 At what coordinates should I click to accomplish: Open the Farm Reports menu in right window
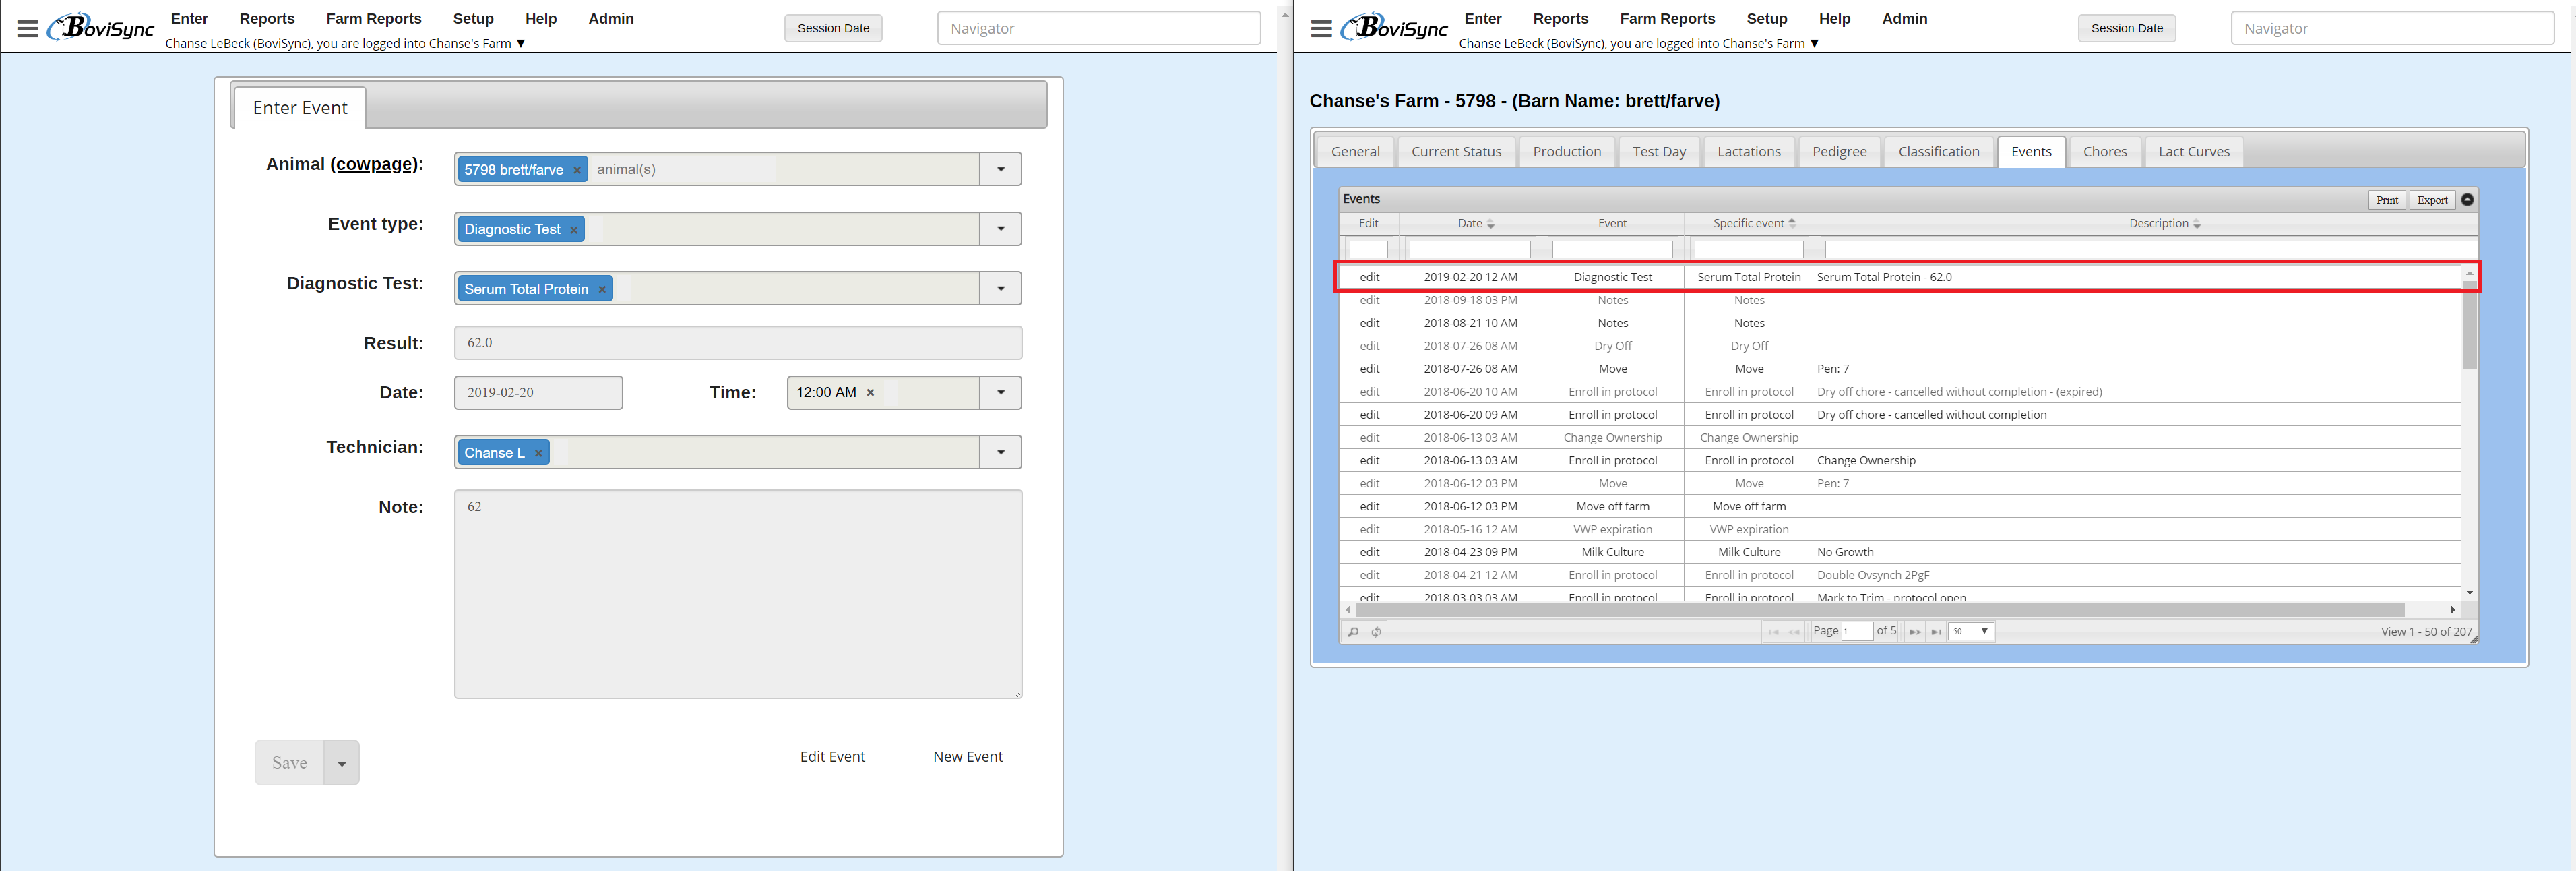pos(1666,19)
